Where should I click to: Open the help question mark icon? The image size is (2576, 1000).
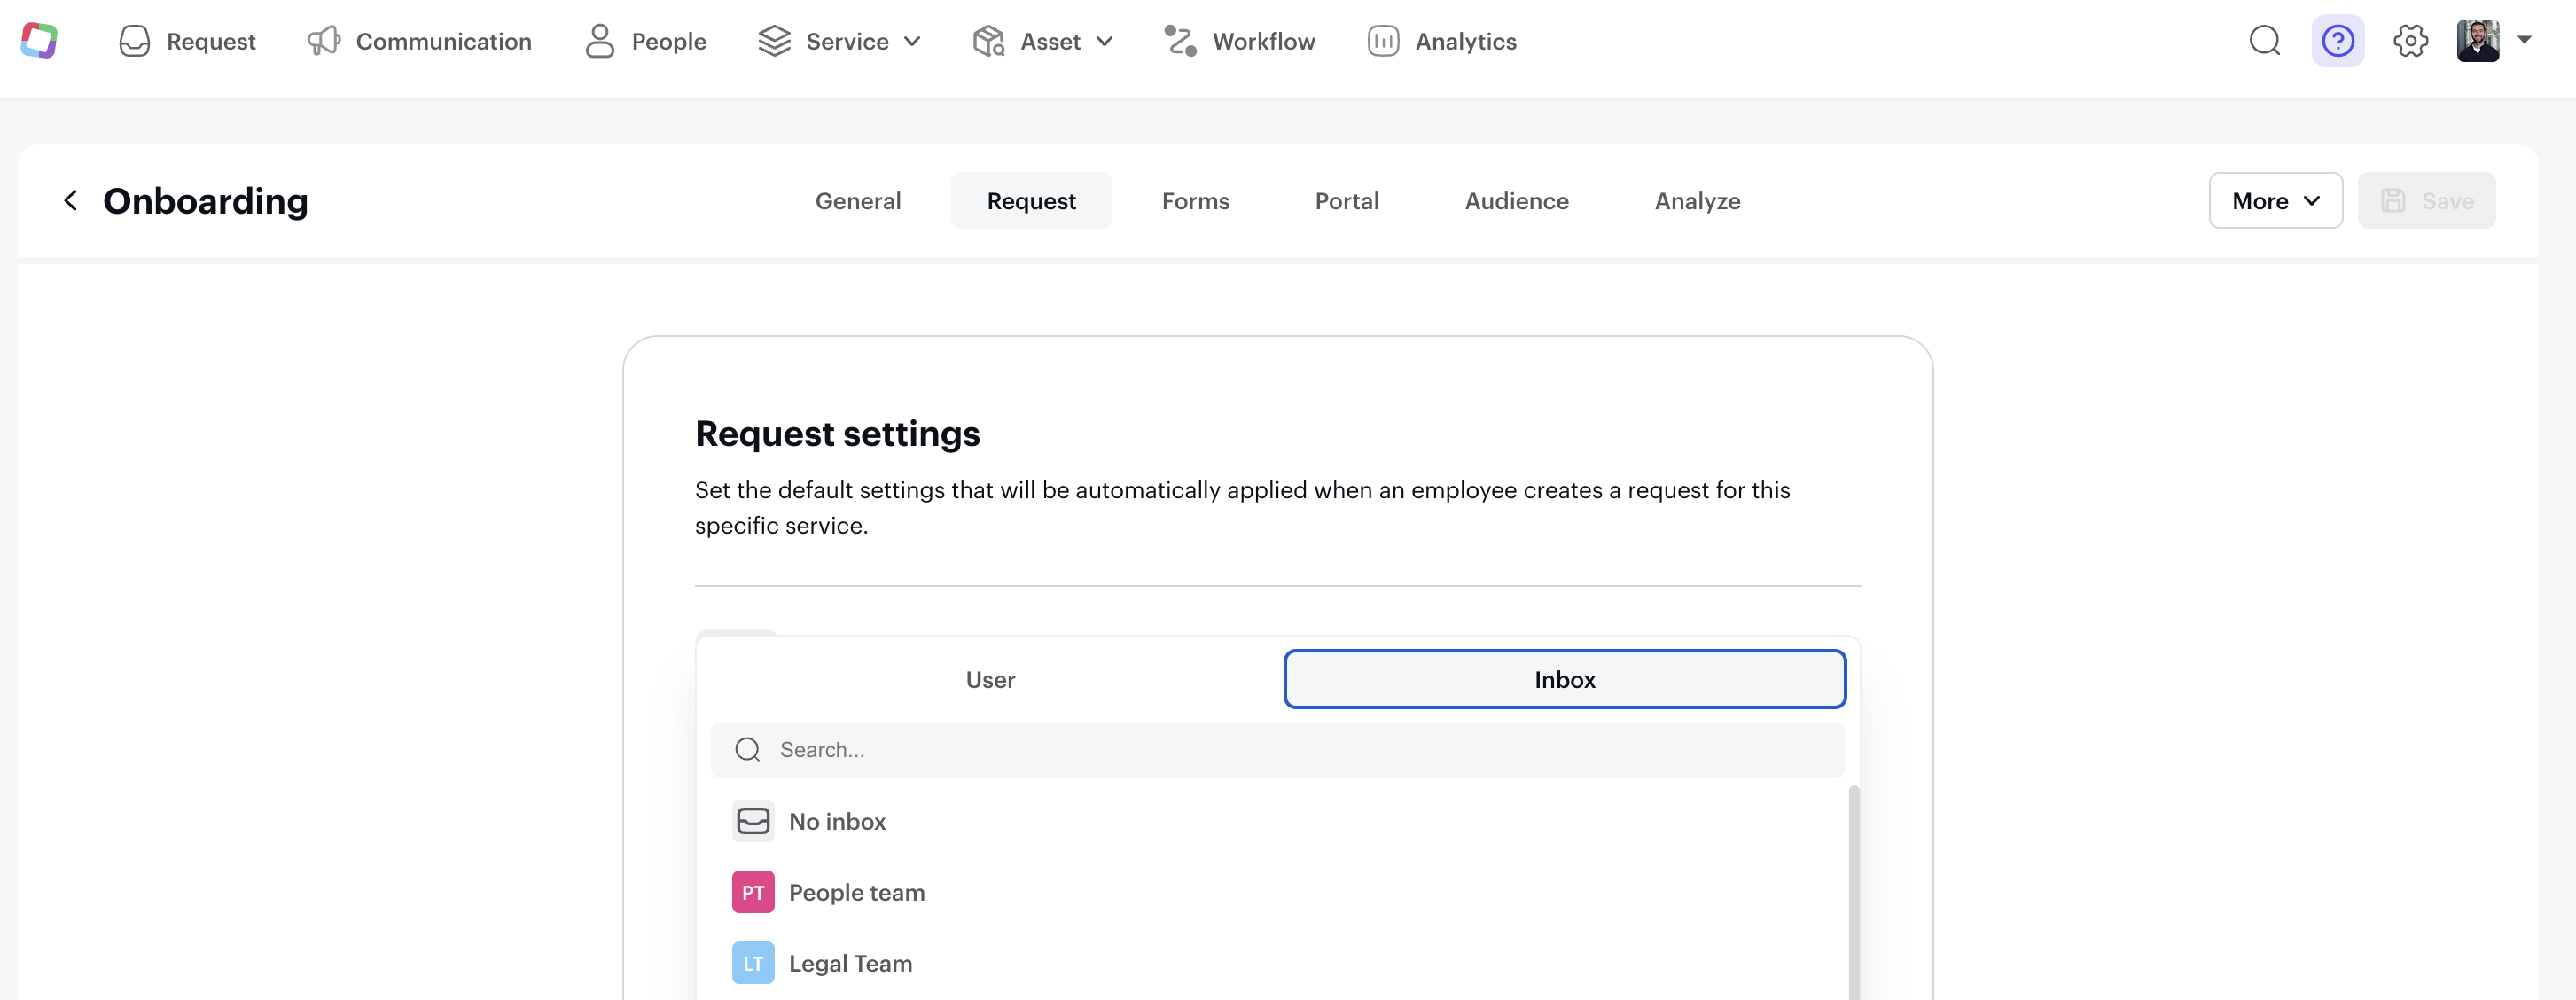tap(2338, 41)
